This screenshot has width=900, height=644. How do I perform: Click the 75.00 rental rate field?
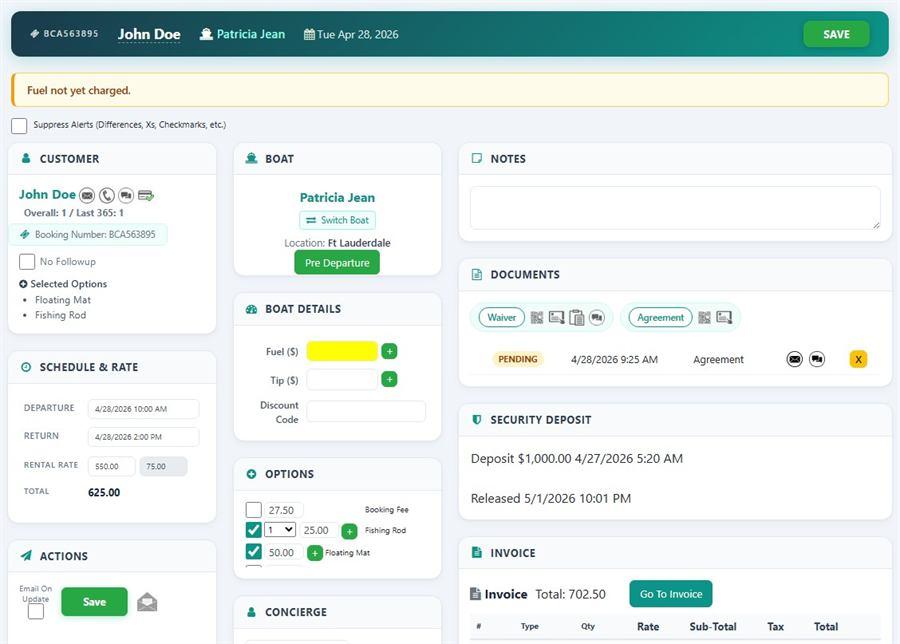(164, 467)
